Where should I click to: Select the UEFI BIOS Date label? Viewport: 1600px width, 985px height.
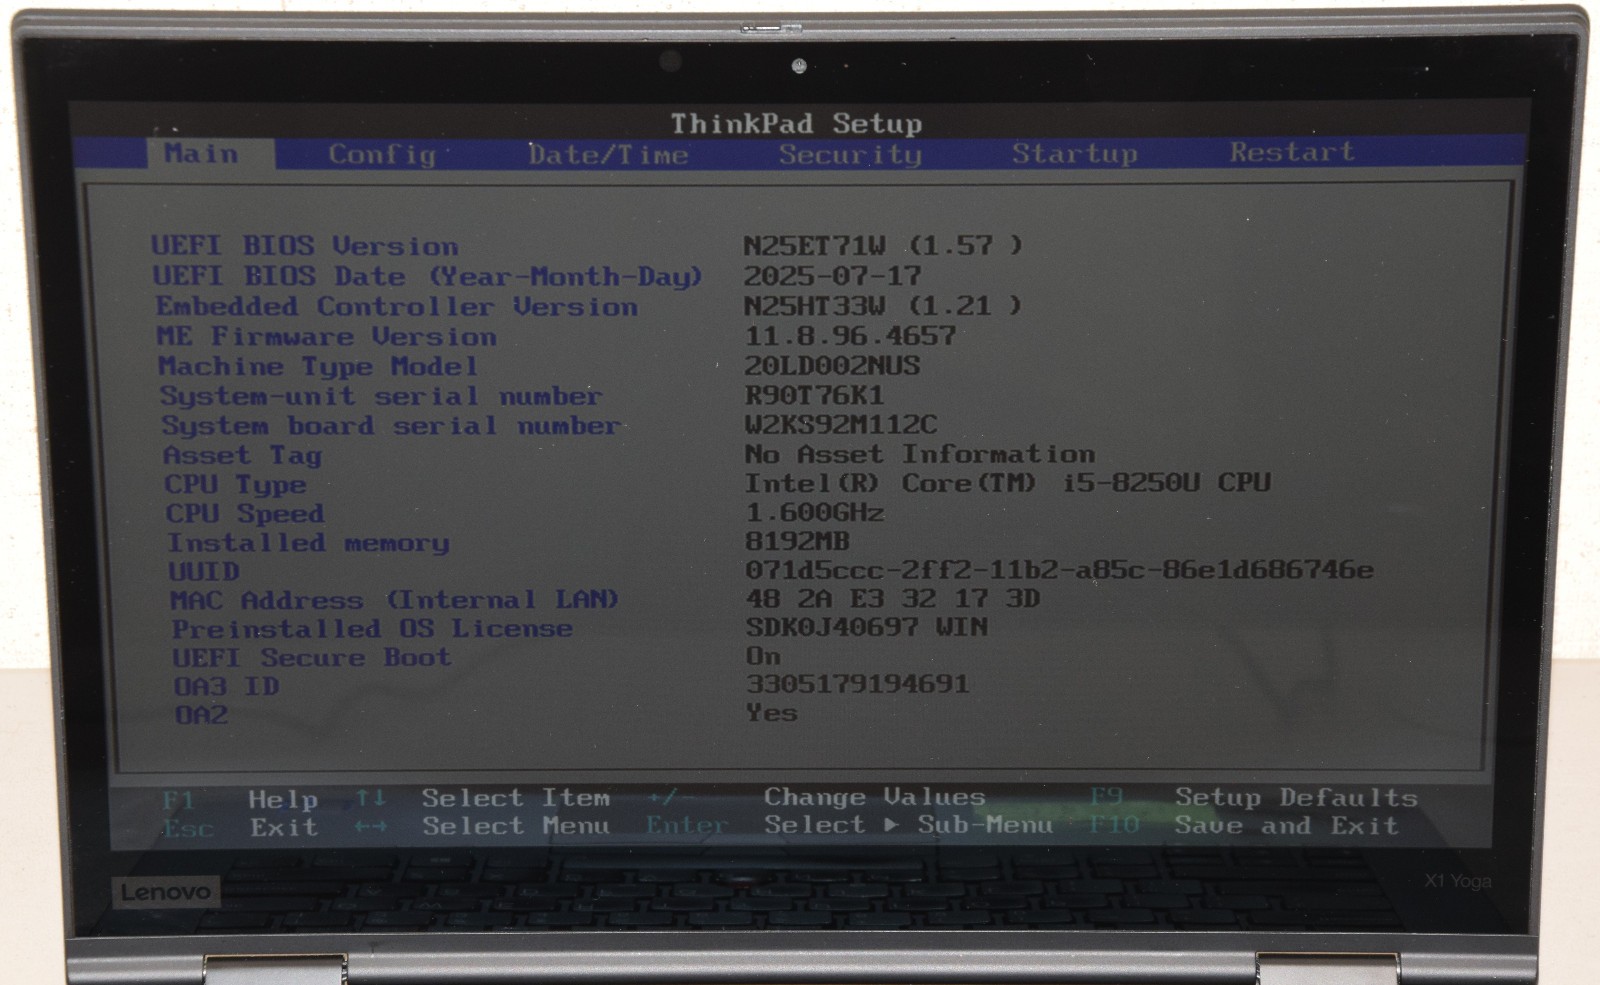(x=427, y=276)
